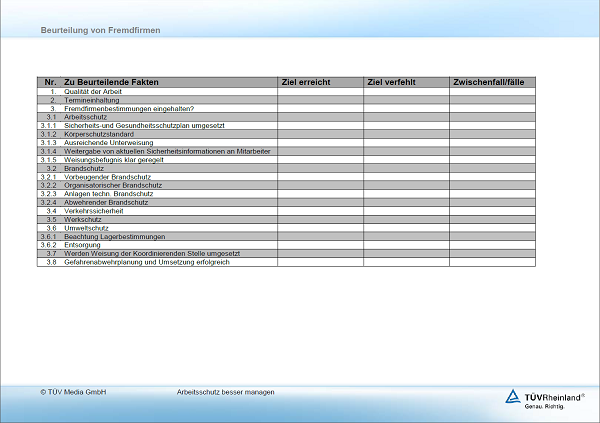Click 'Ziel verfehlt' cell for Termineinhaltung
The width and height of the screenshot is (600, 423).
(x=406, y=100)
